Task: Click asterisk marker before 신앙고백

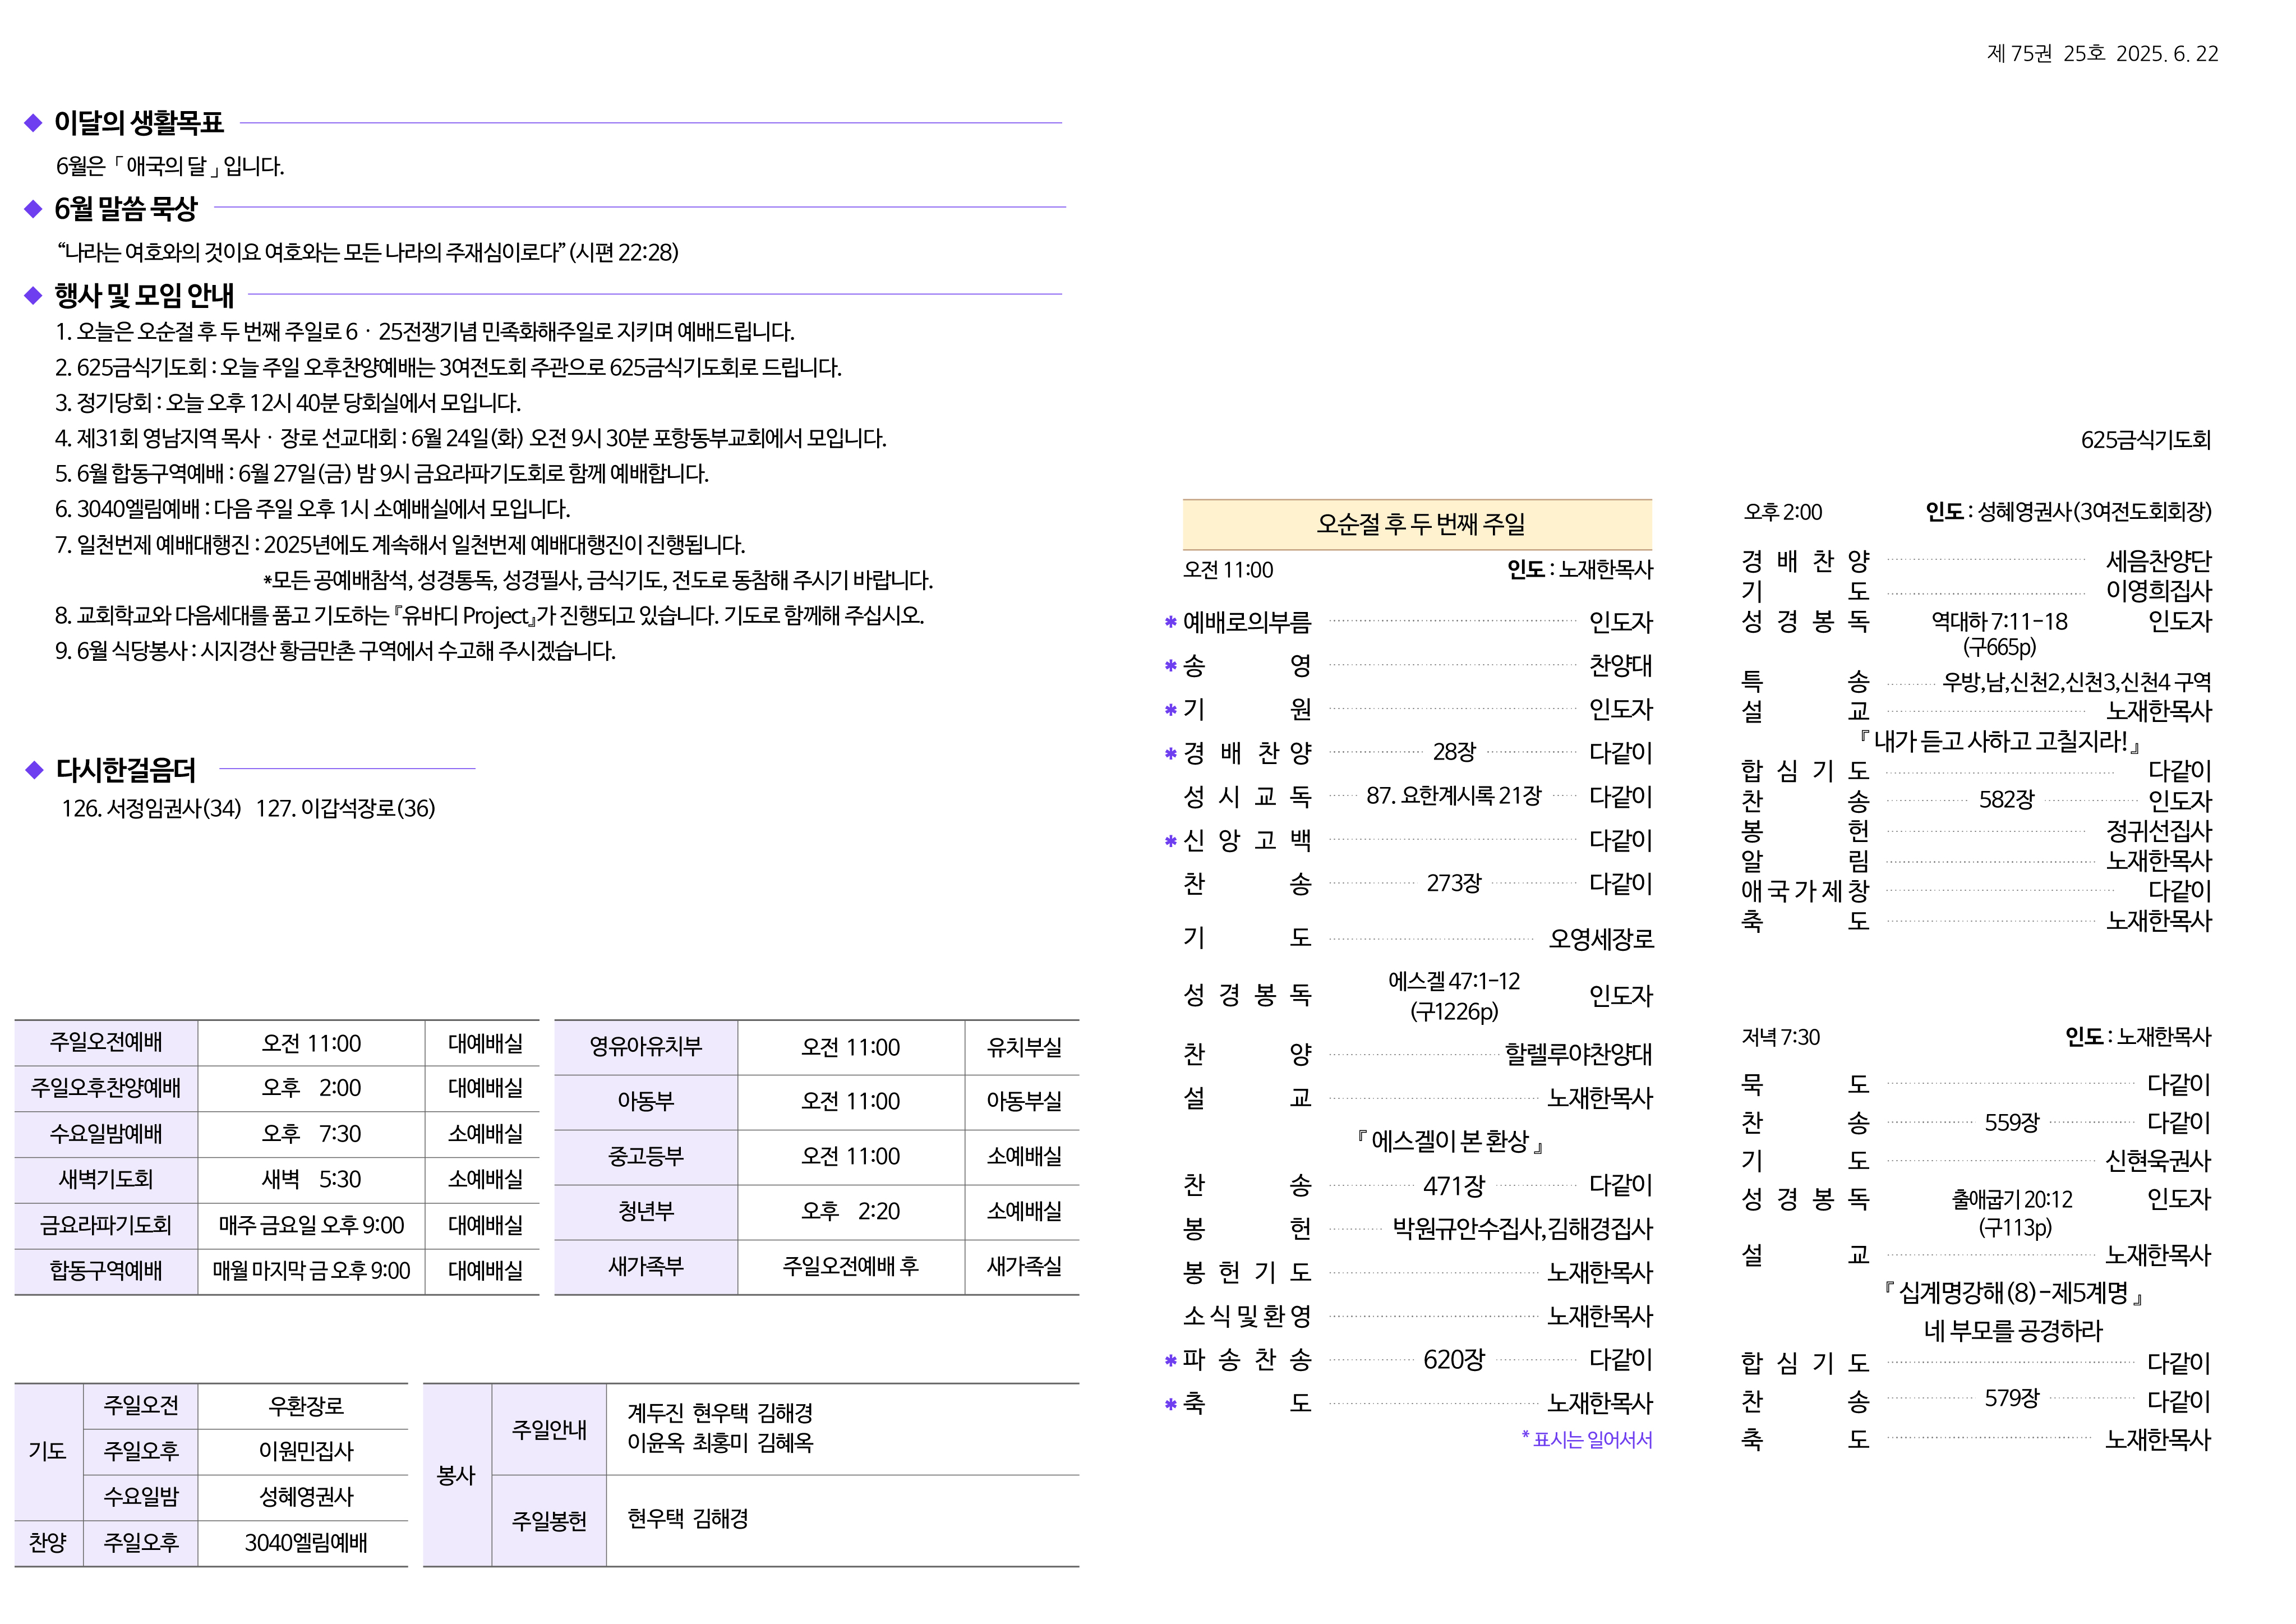Action: [x=1170, y=842]
